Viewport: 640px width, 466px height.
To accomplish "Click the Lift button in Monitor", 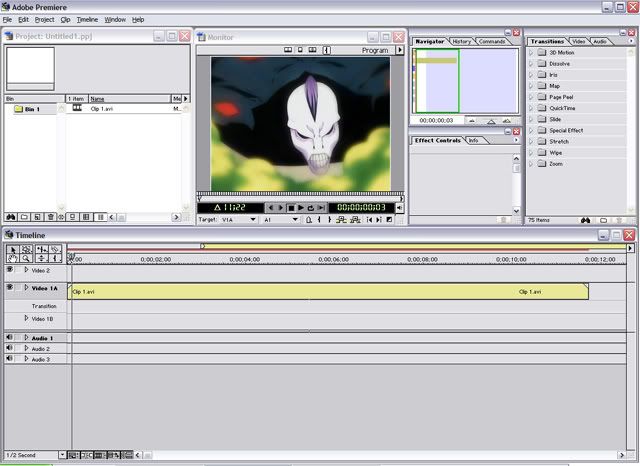I will click(x=341, y=220).
